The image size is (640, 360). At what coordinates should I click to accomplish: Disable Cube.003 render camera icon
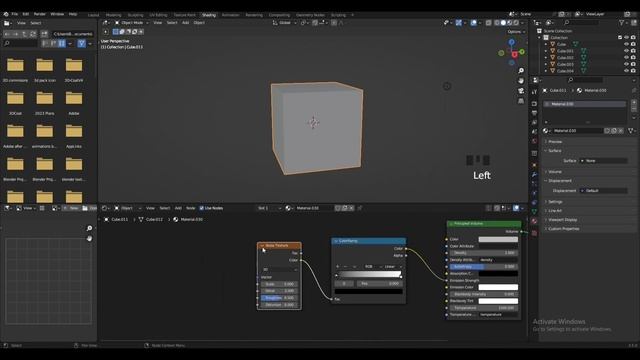click(x=633, y=64)
